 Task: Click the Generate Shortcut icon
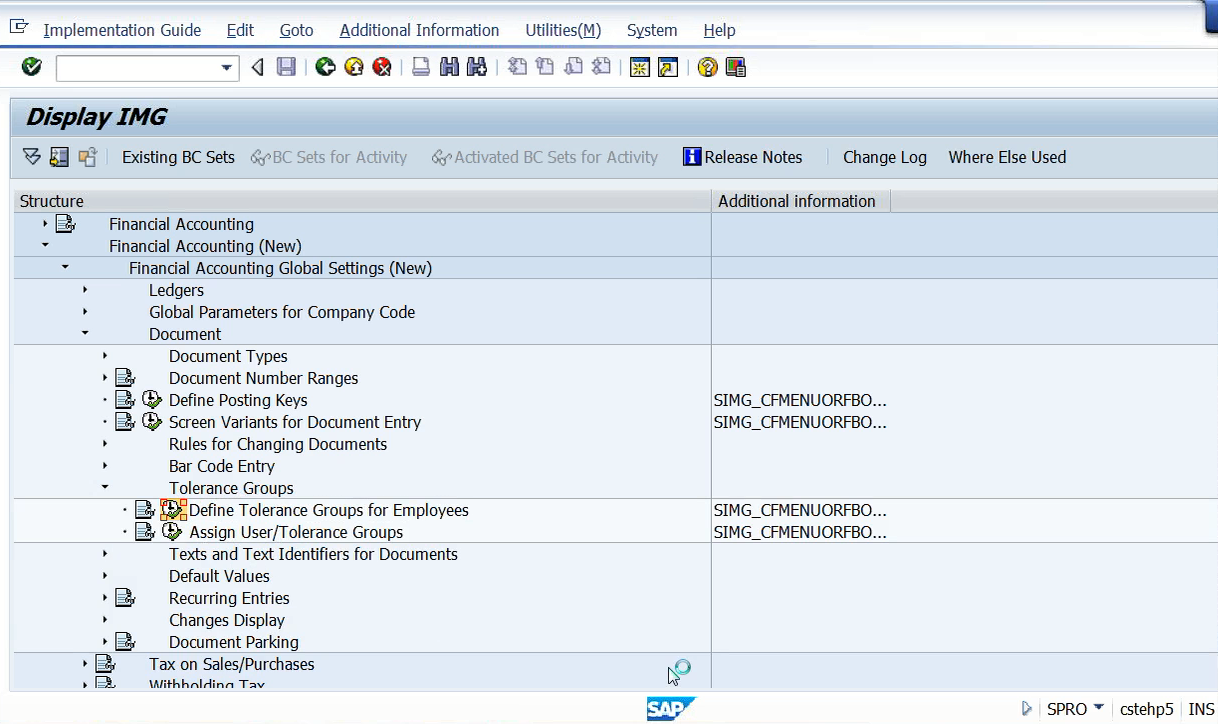668,67
